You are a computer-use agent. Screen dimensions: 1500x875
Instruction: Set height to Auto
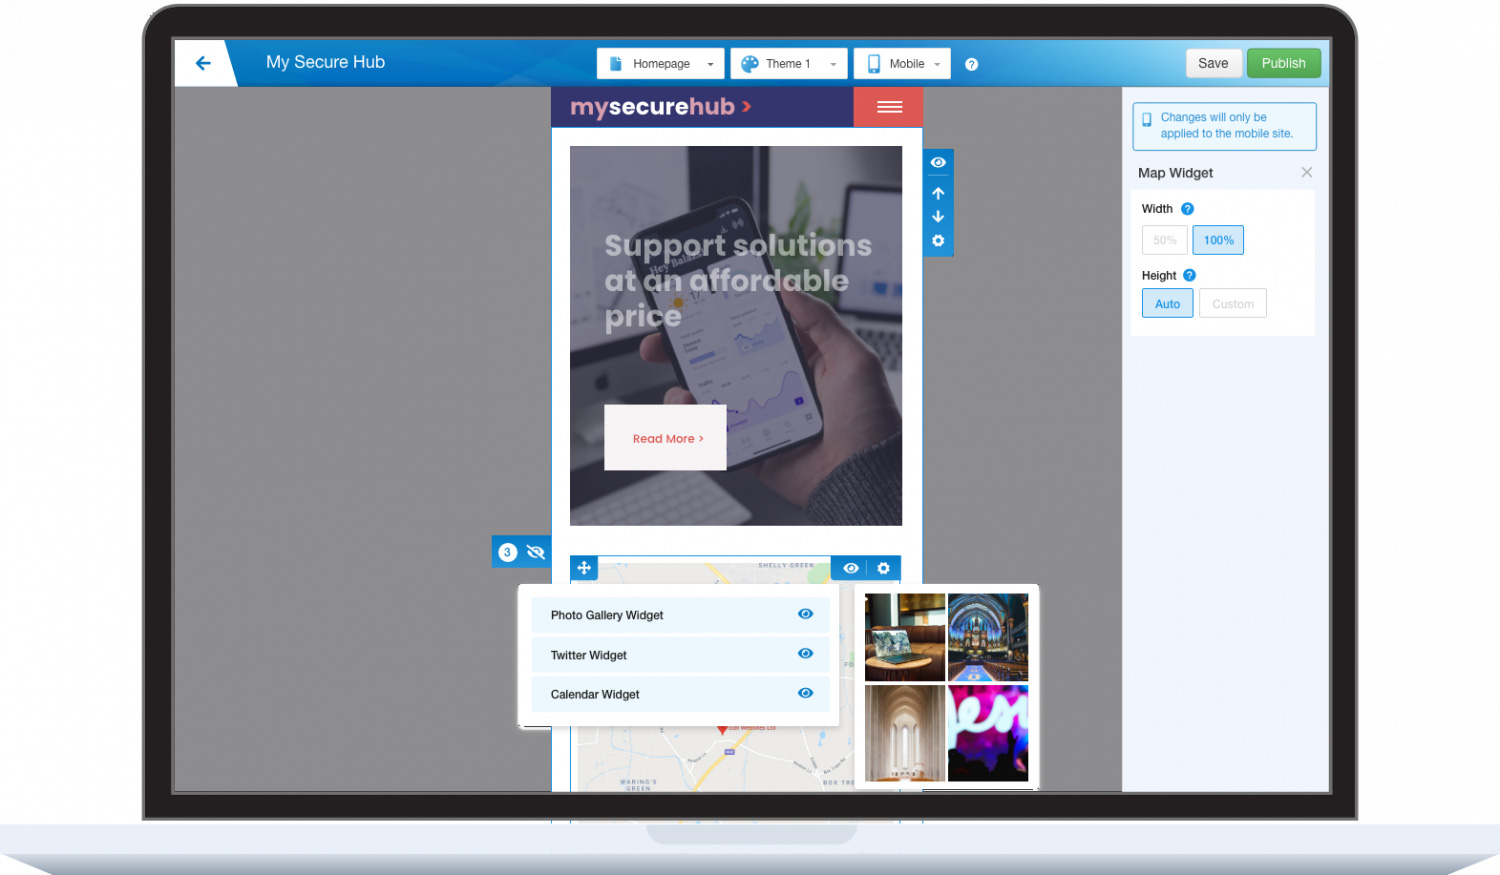tap(1168, 304)
